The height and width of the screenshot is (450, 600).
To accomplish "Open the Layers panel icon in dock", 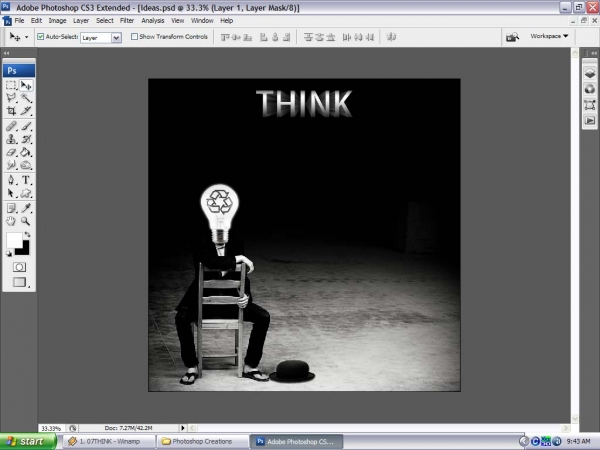I will (590, 73).
